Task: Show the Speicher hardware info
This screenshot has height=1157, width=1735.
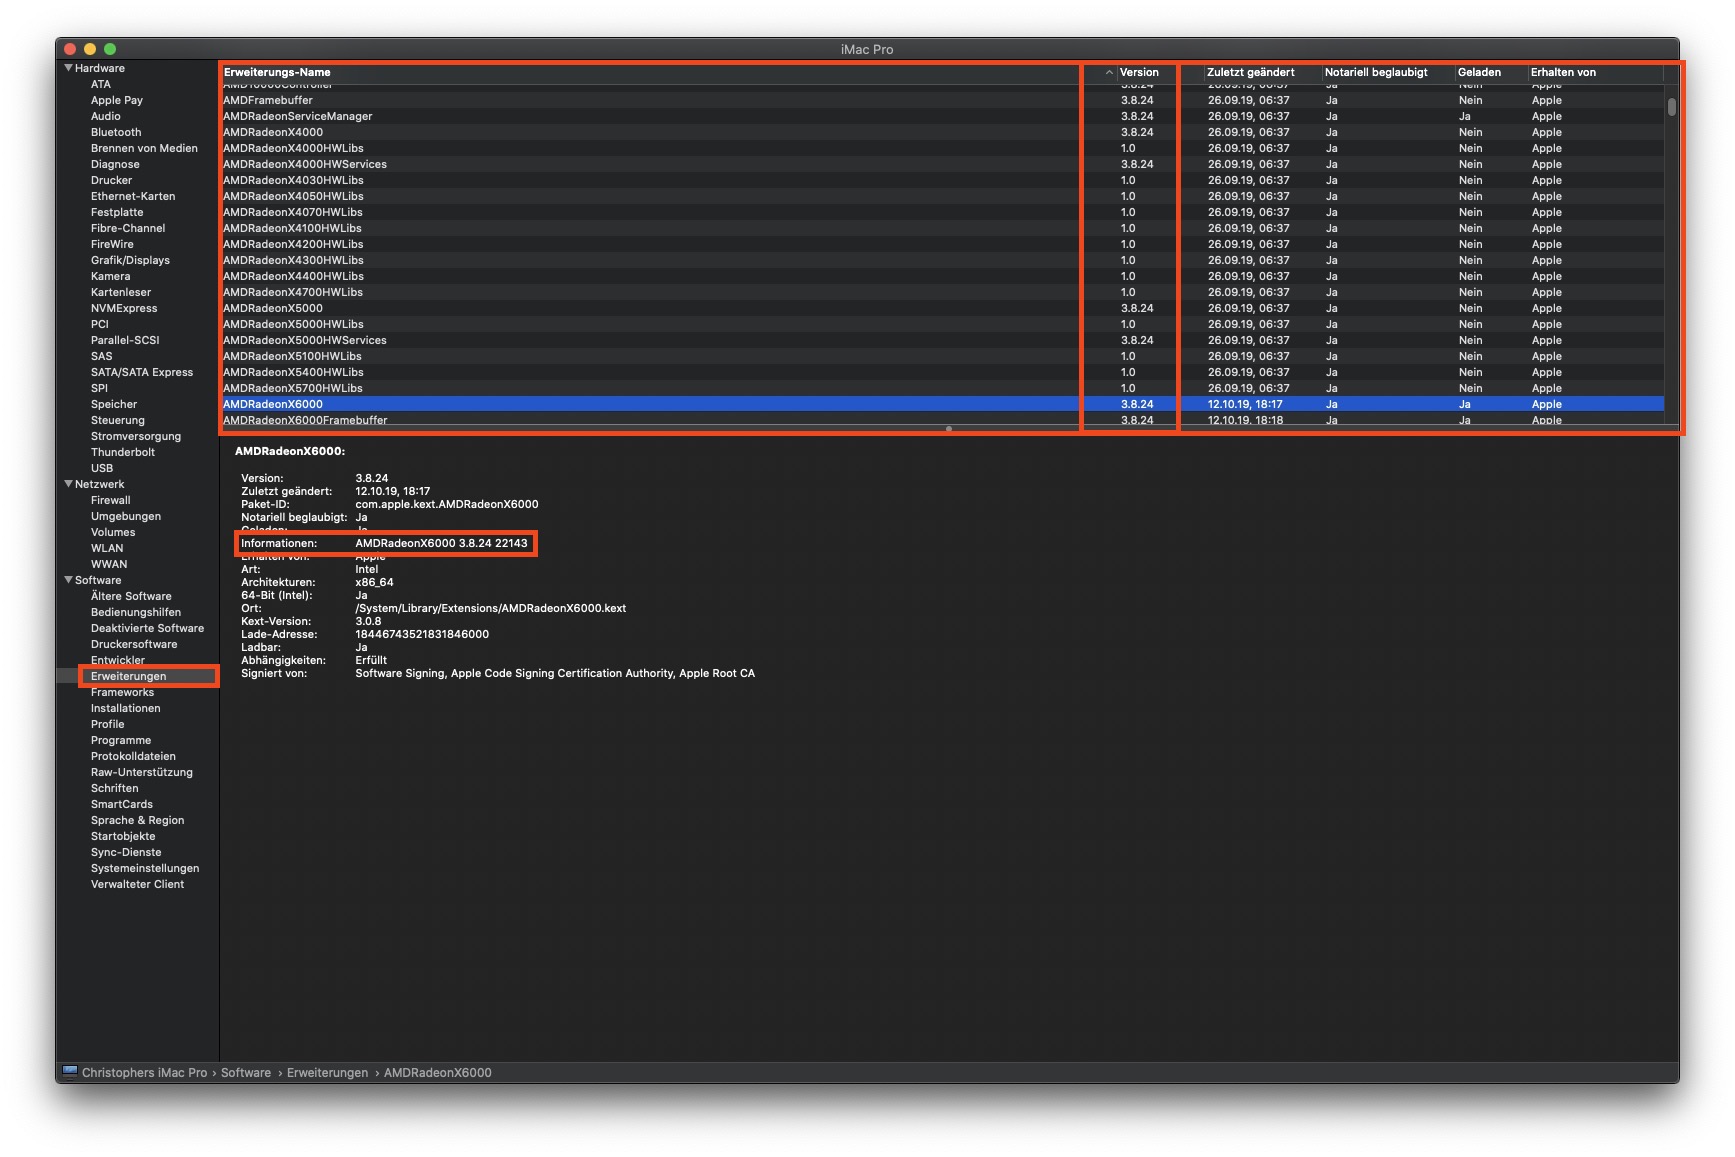Action: (114, 404)
